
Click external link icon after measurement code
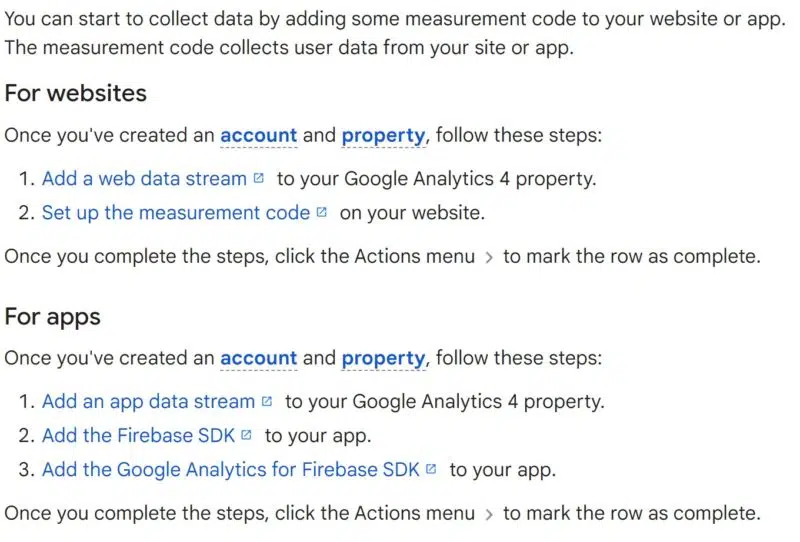321,212
